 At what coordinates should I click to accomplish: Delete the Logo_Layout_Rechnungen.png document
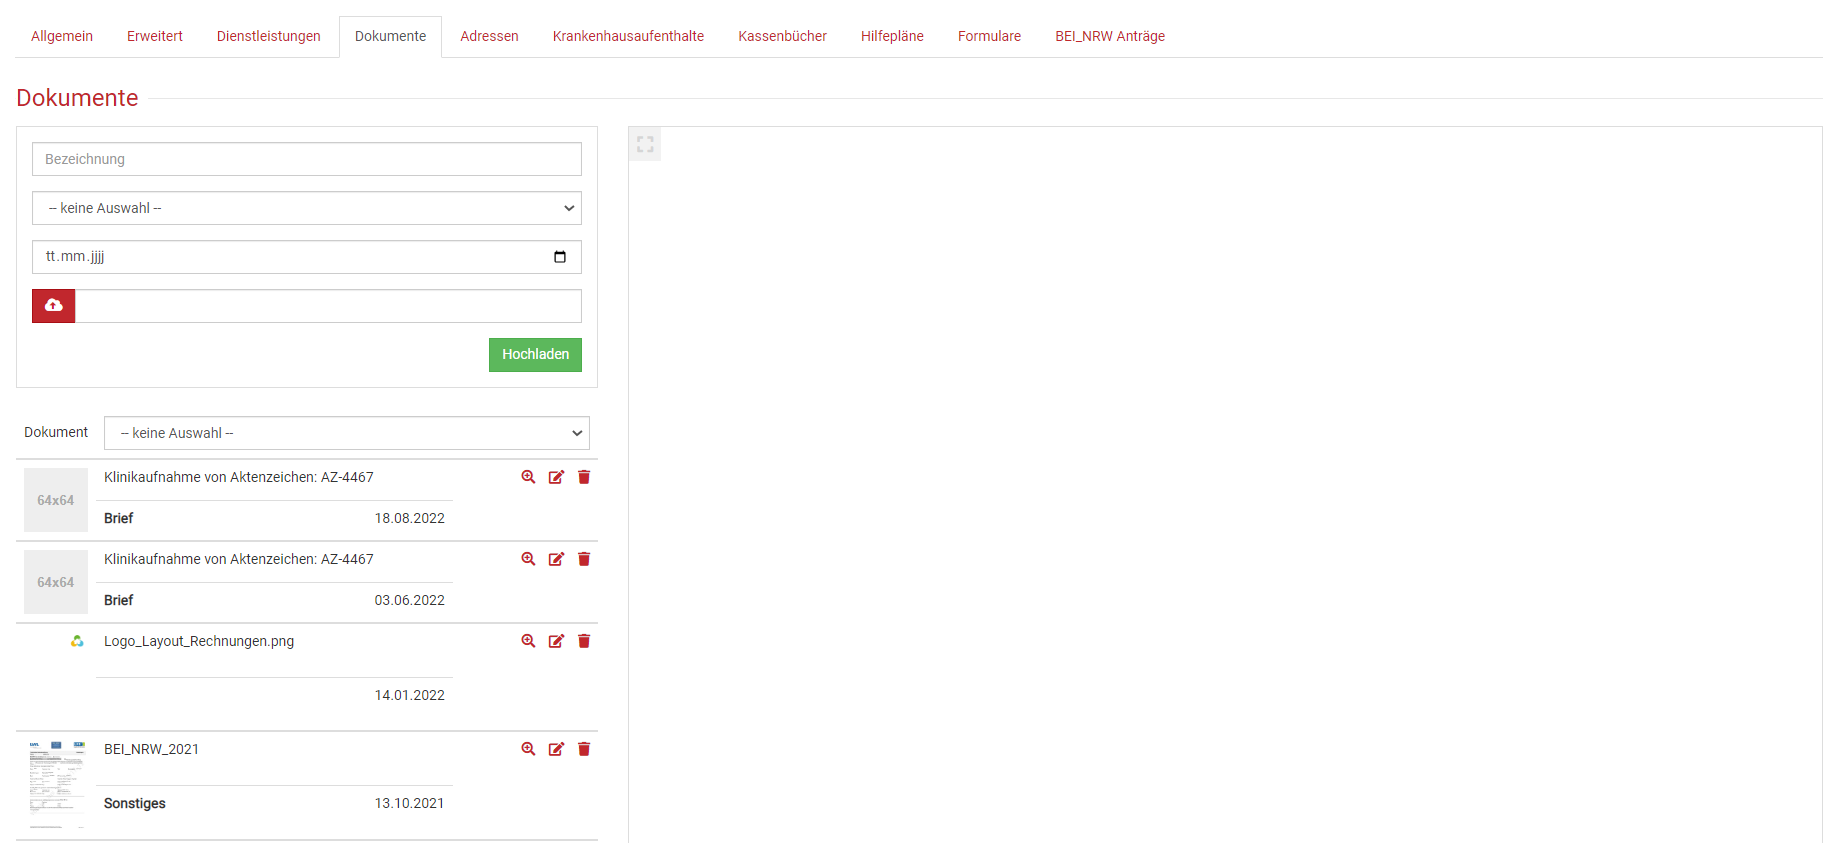[584, 641]
